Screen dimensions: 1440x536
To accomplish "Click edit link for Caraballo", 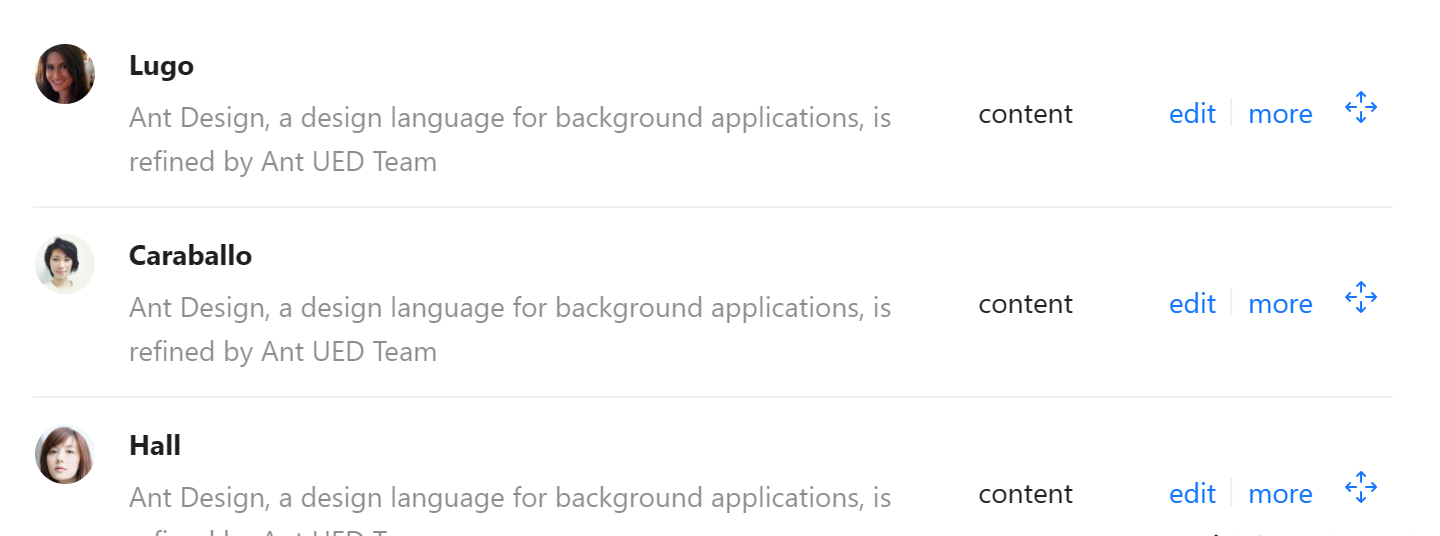I will (1192, 304).
